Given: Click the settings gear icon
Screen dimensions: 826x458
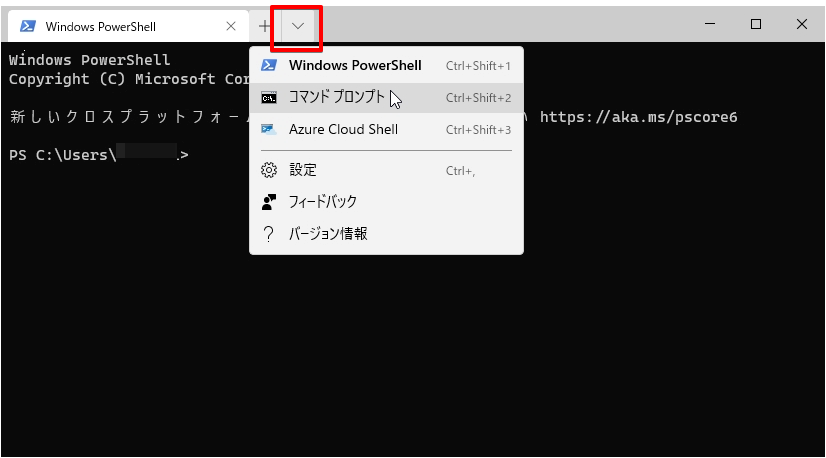Looking at the screenshot, I should [x=269, y=170].
